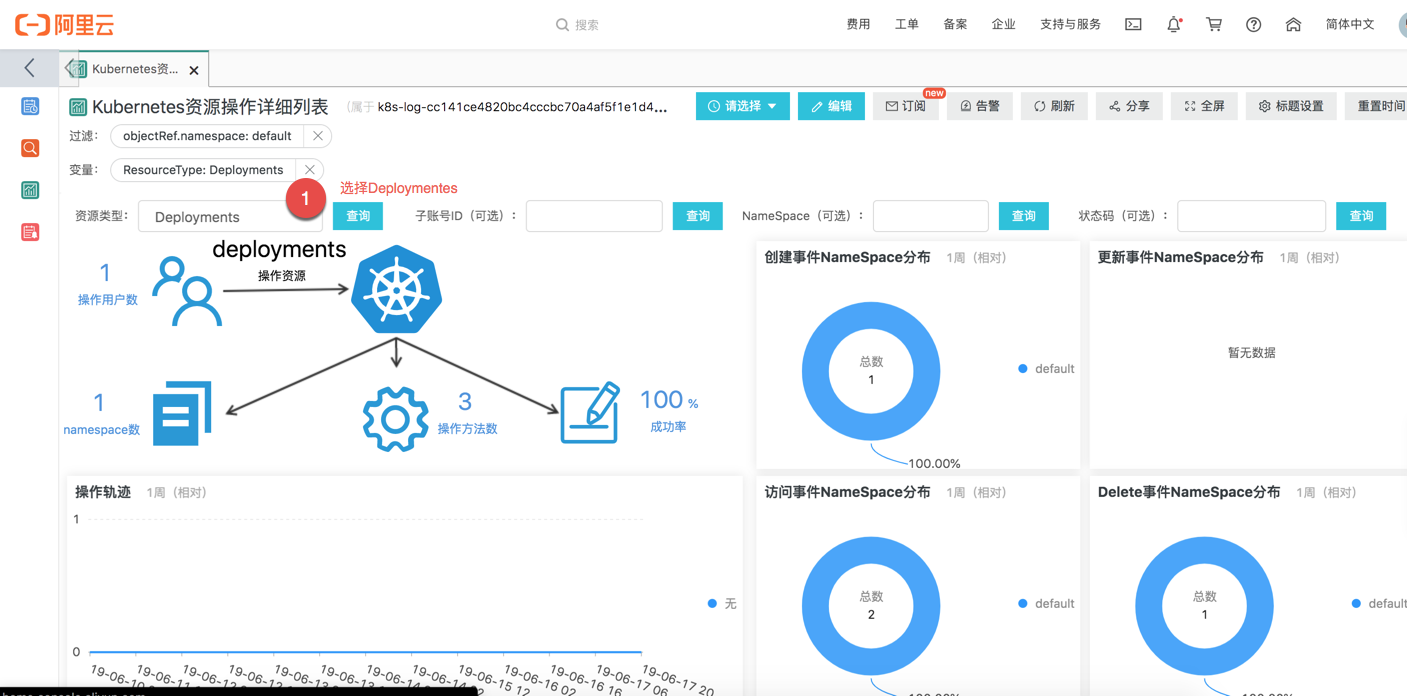Open the shopping cart in top bar
The width and height of the screenshot is (1407, 696).
[x=1213, y=23]
